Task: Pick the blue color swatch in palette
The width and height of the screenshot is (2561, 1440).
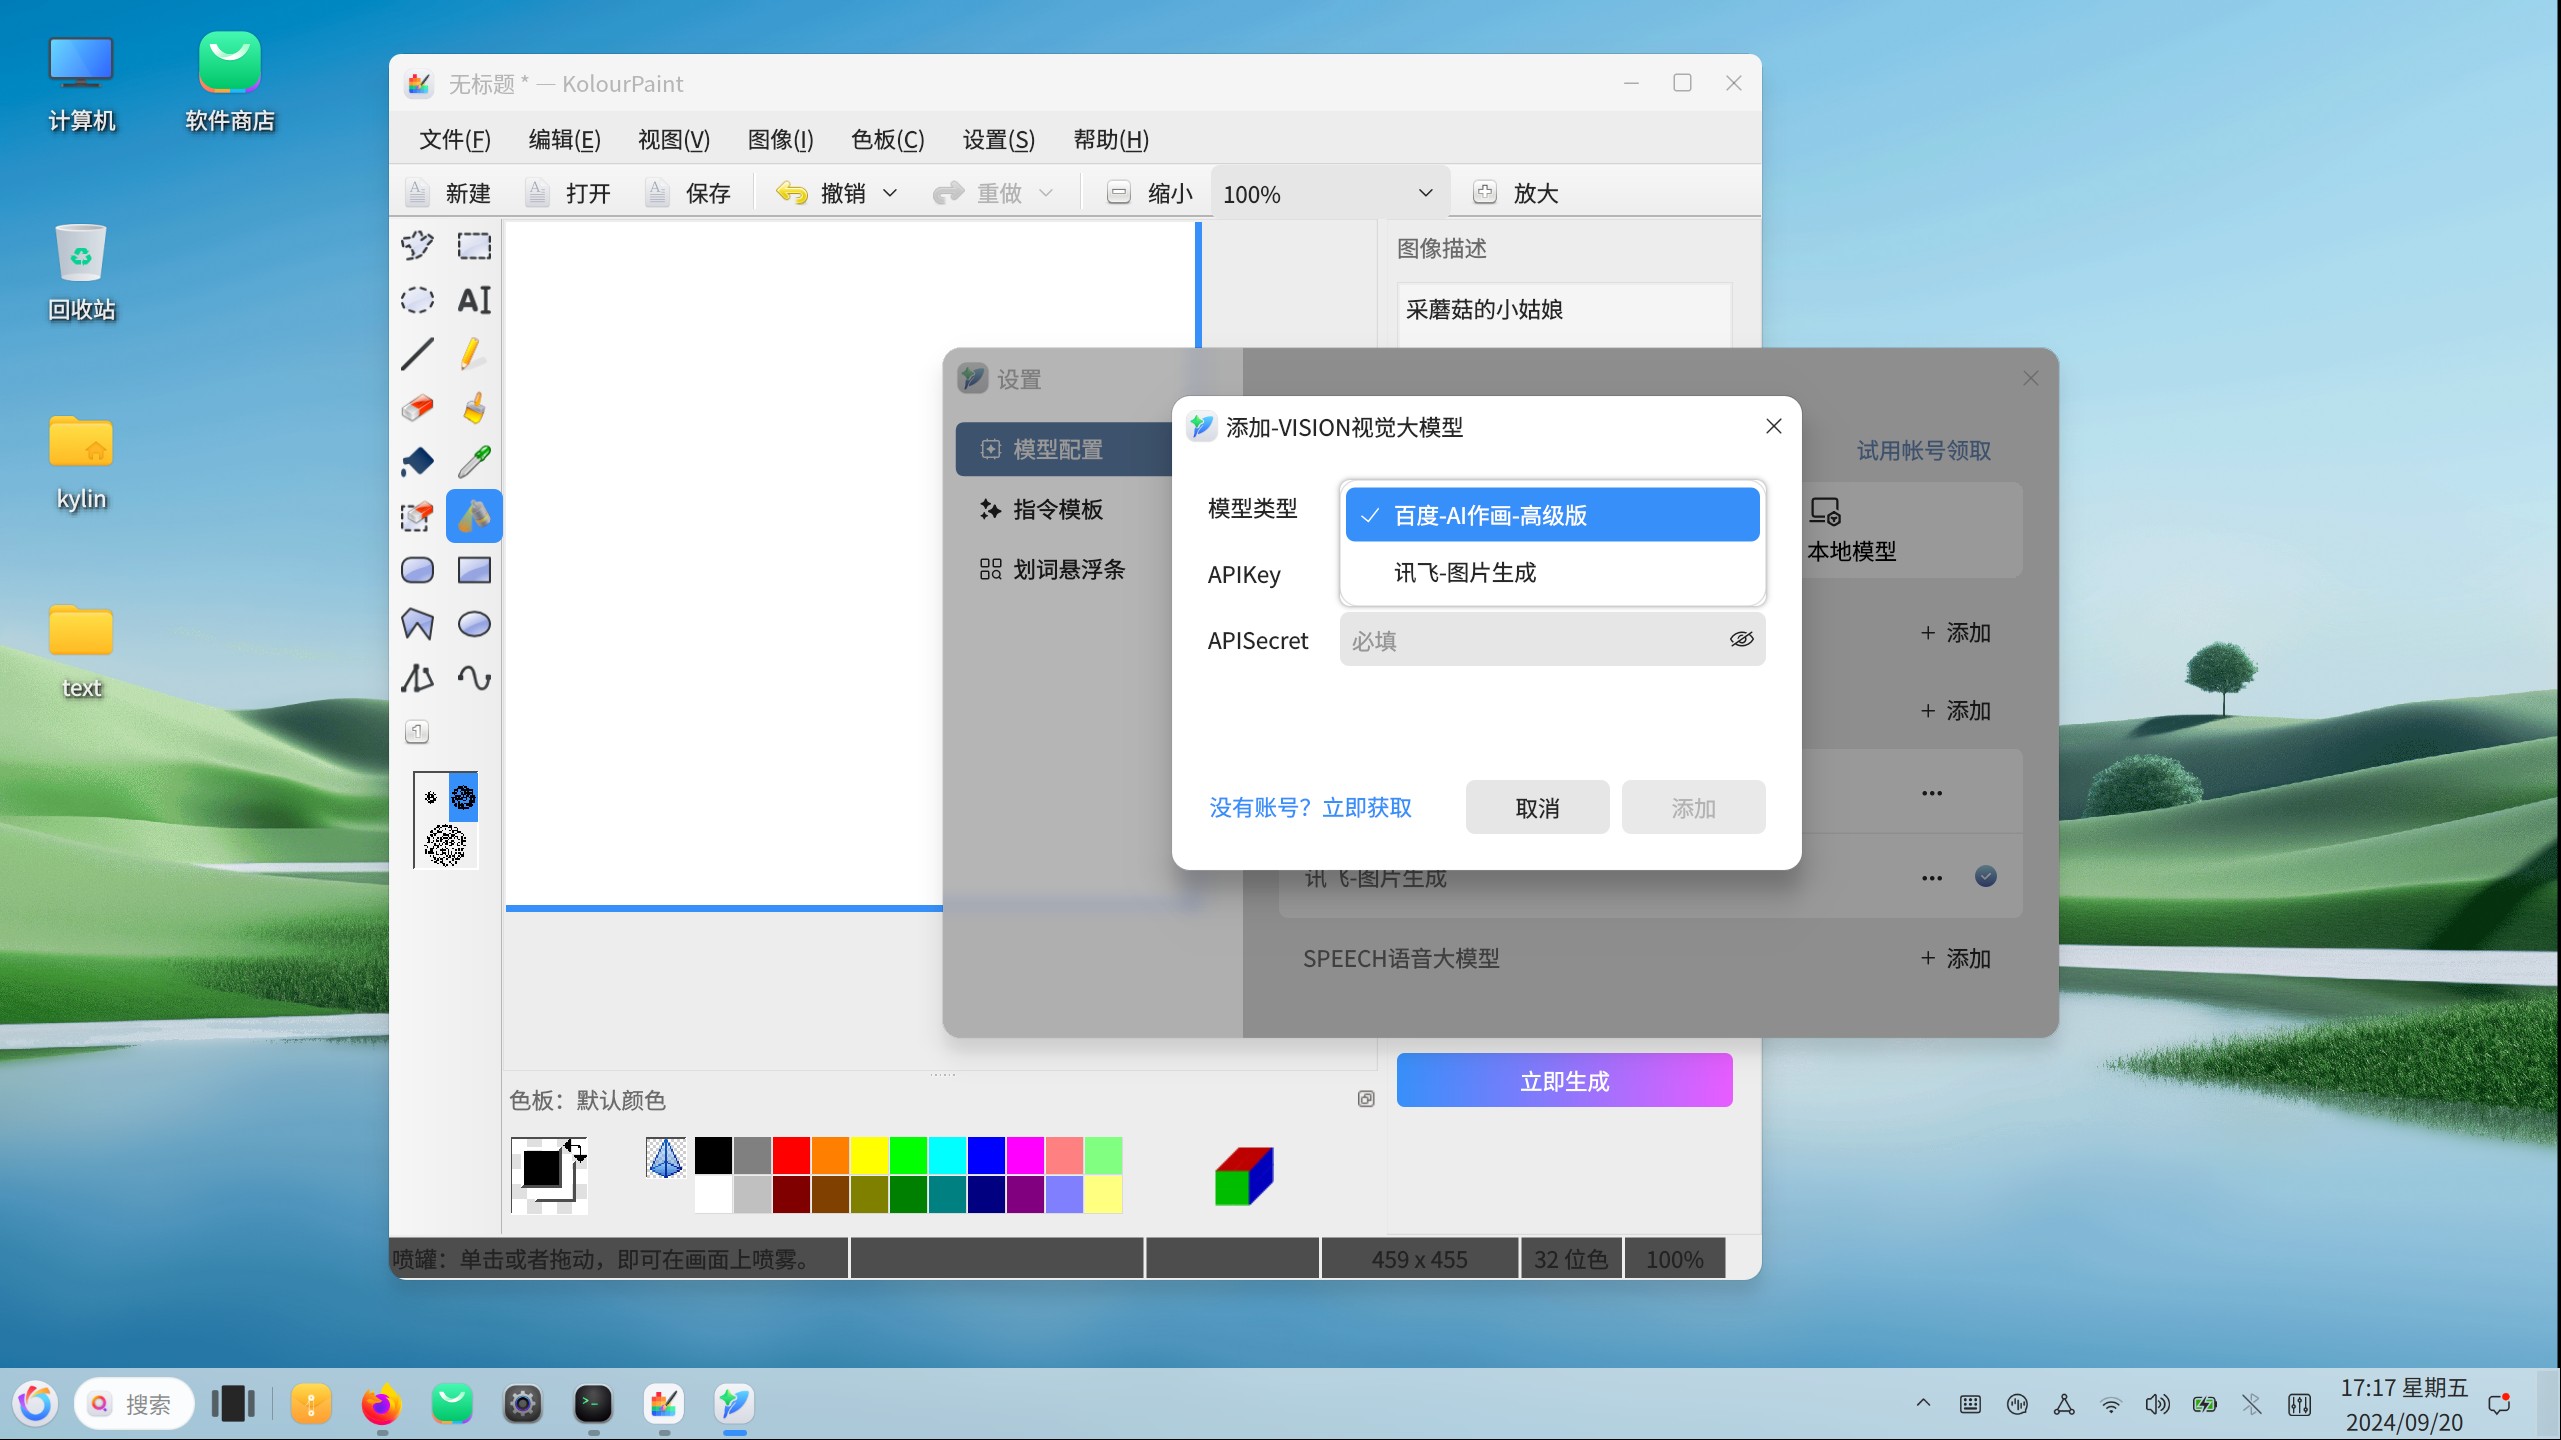Action: 986,1156
